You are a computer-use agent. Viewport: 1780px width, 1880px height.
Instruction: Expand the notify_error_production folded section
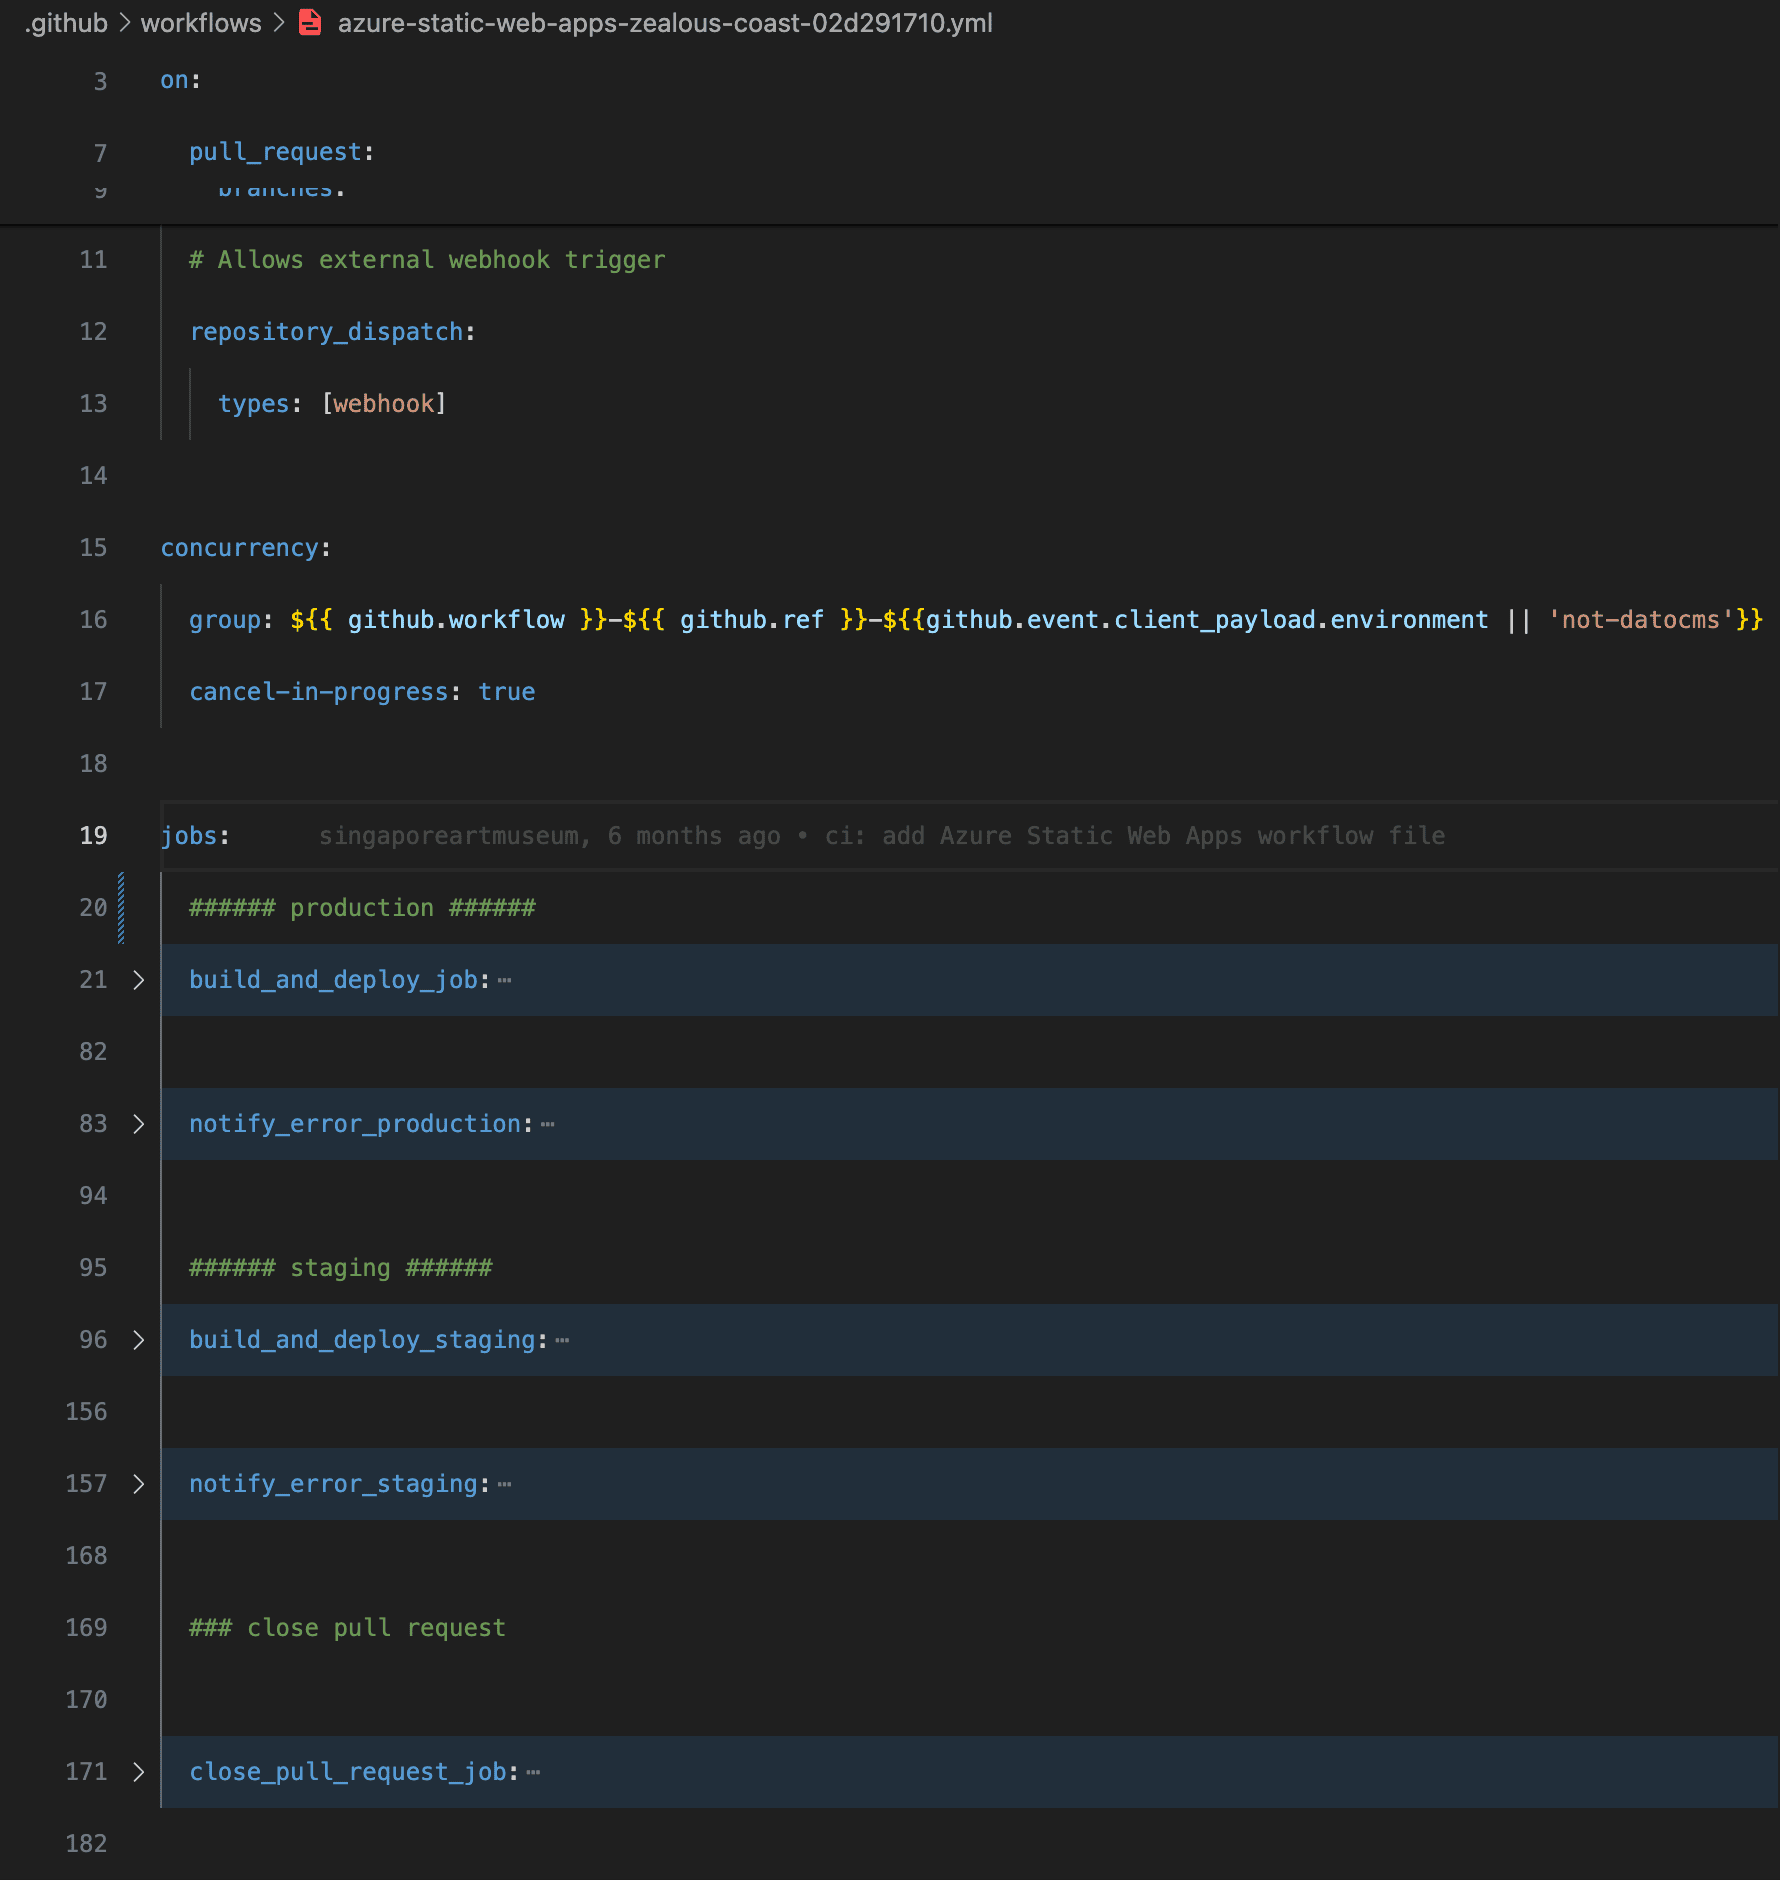138,1124
